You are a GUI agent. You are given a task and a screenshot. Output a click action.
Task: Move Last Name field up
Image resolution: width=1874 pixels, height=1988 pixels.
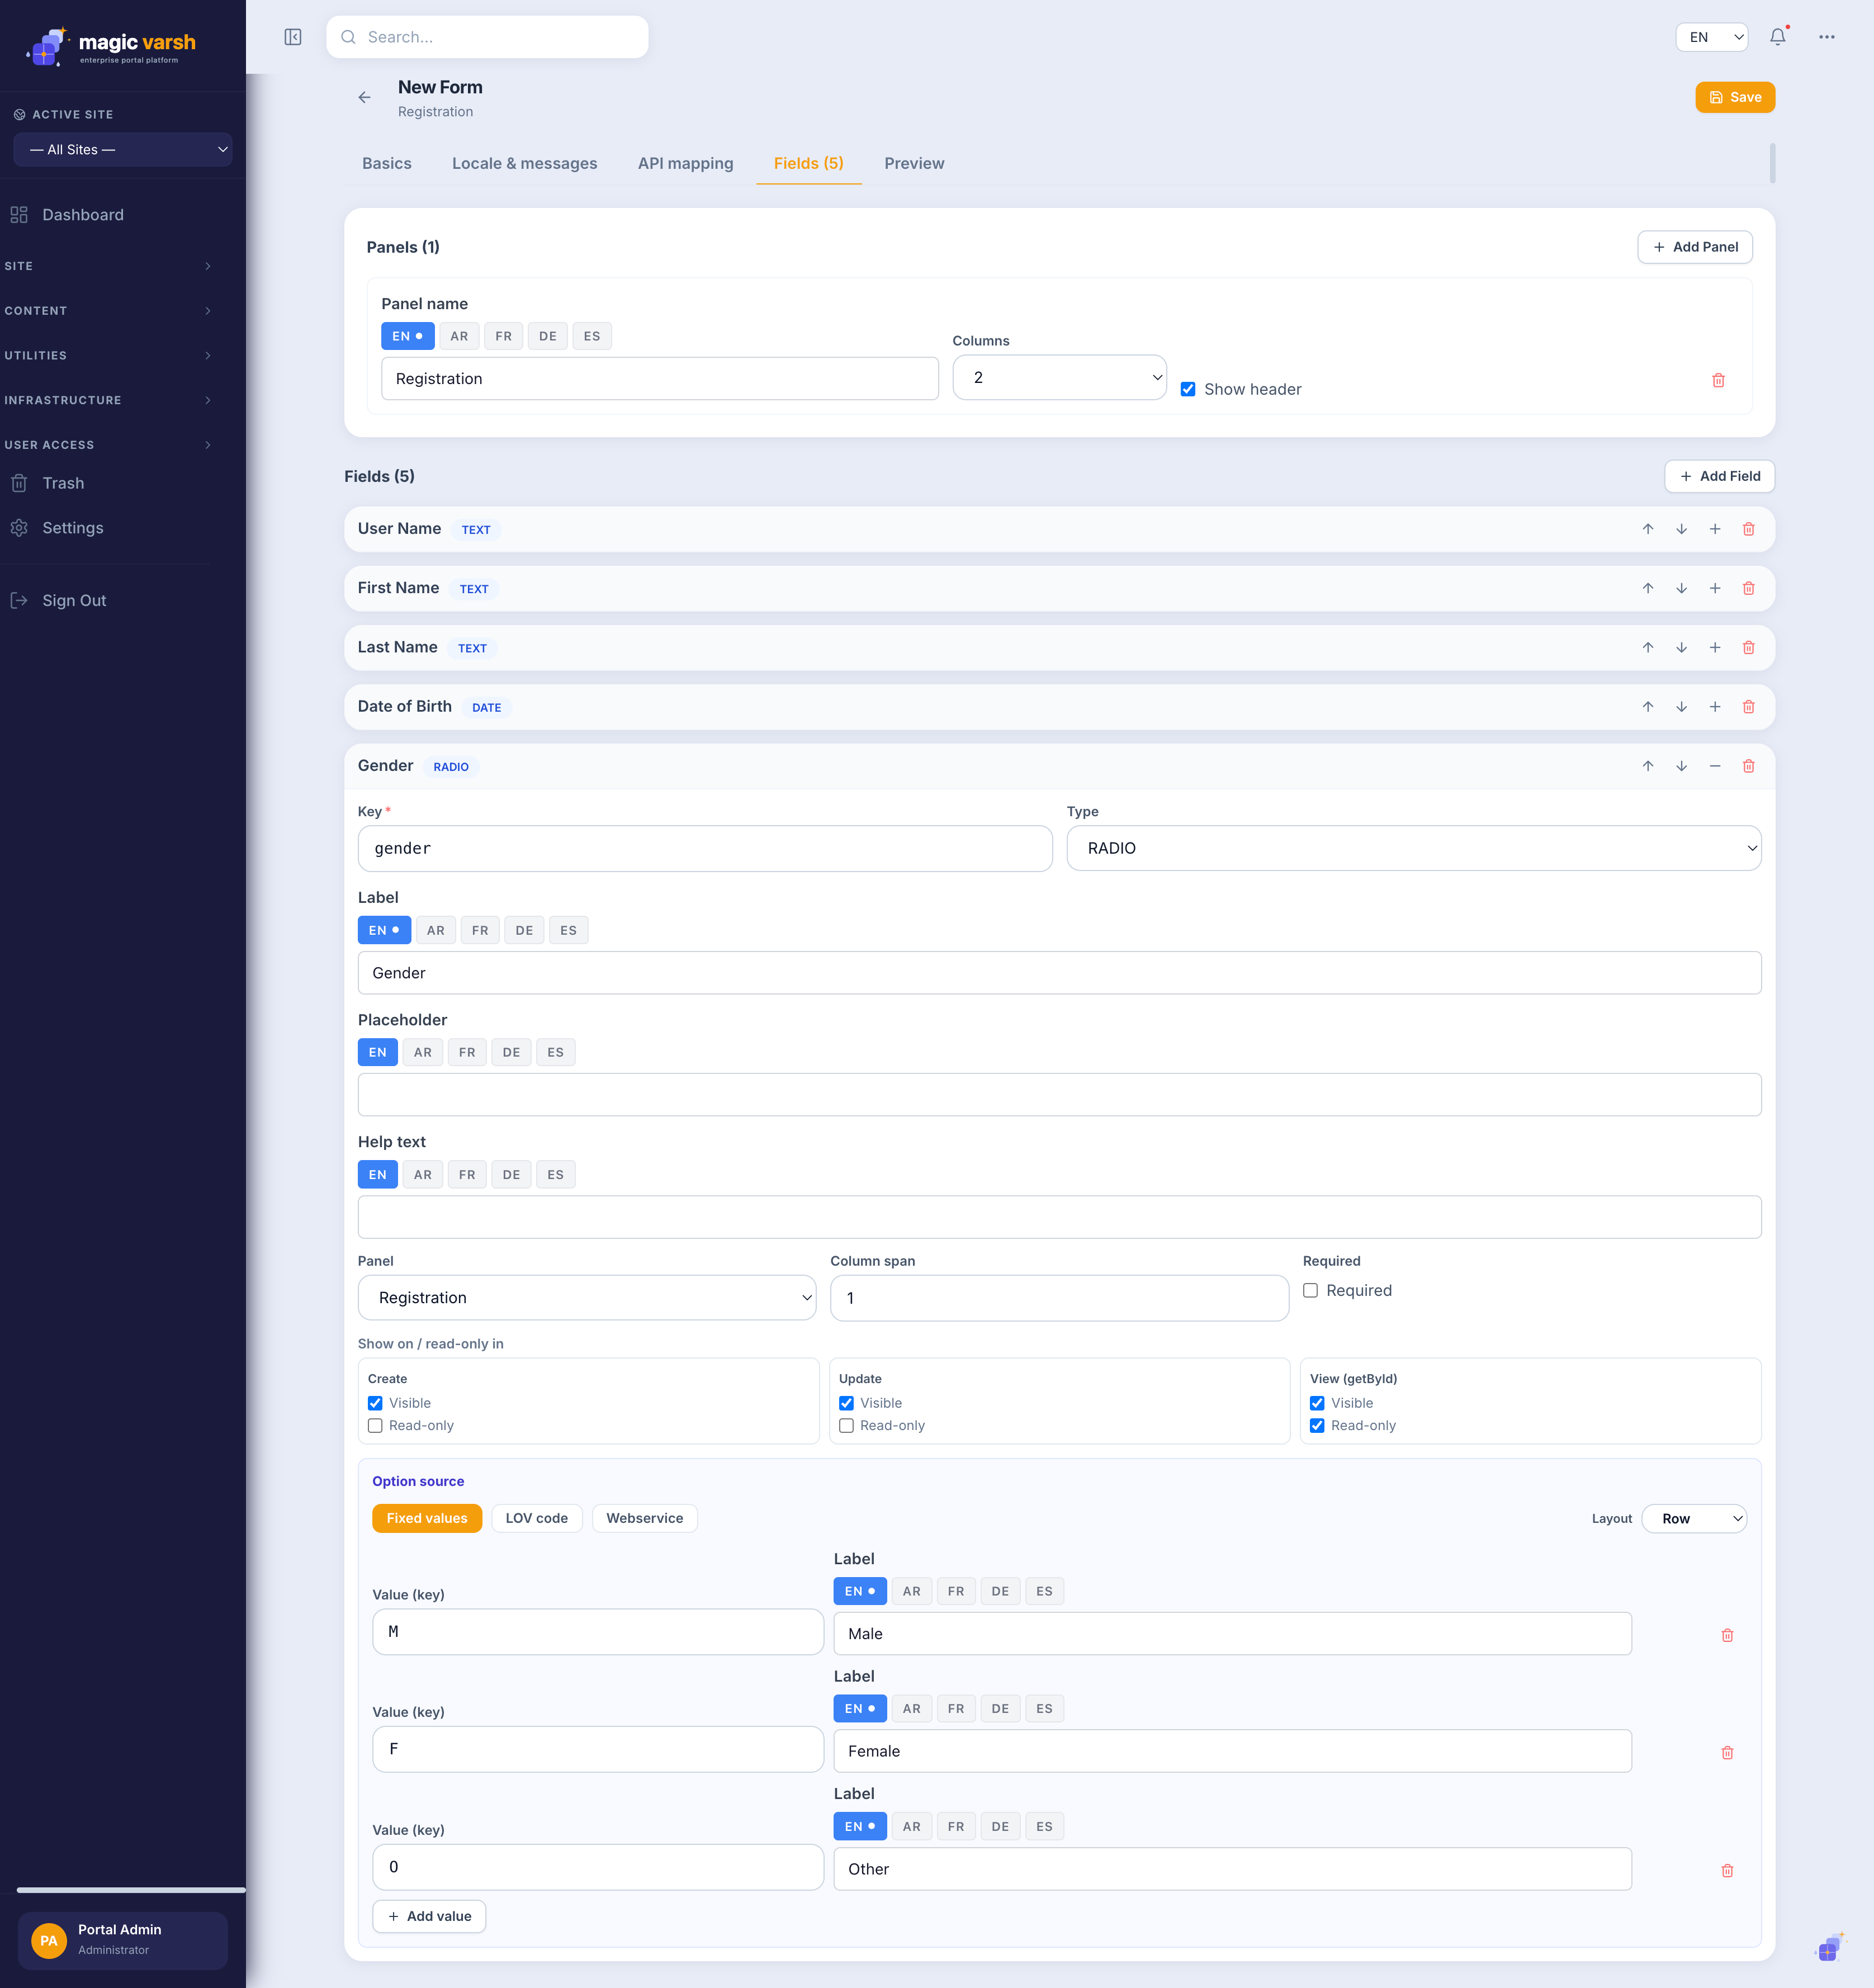[1648, 647]
